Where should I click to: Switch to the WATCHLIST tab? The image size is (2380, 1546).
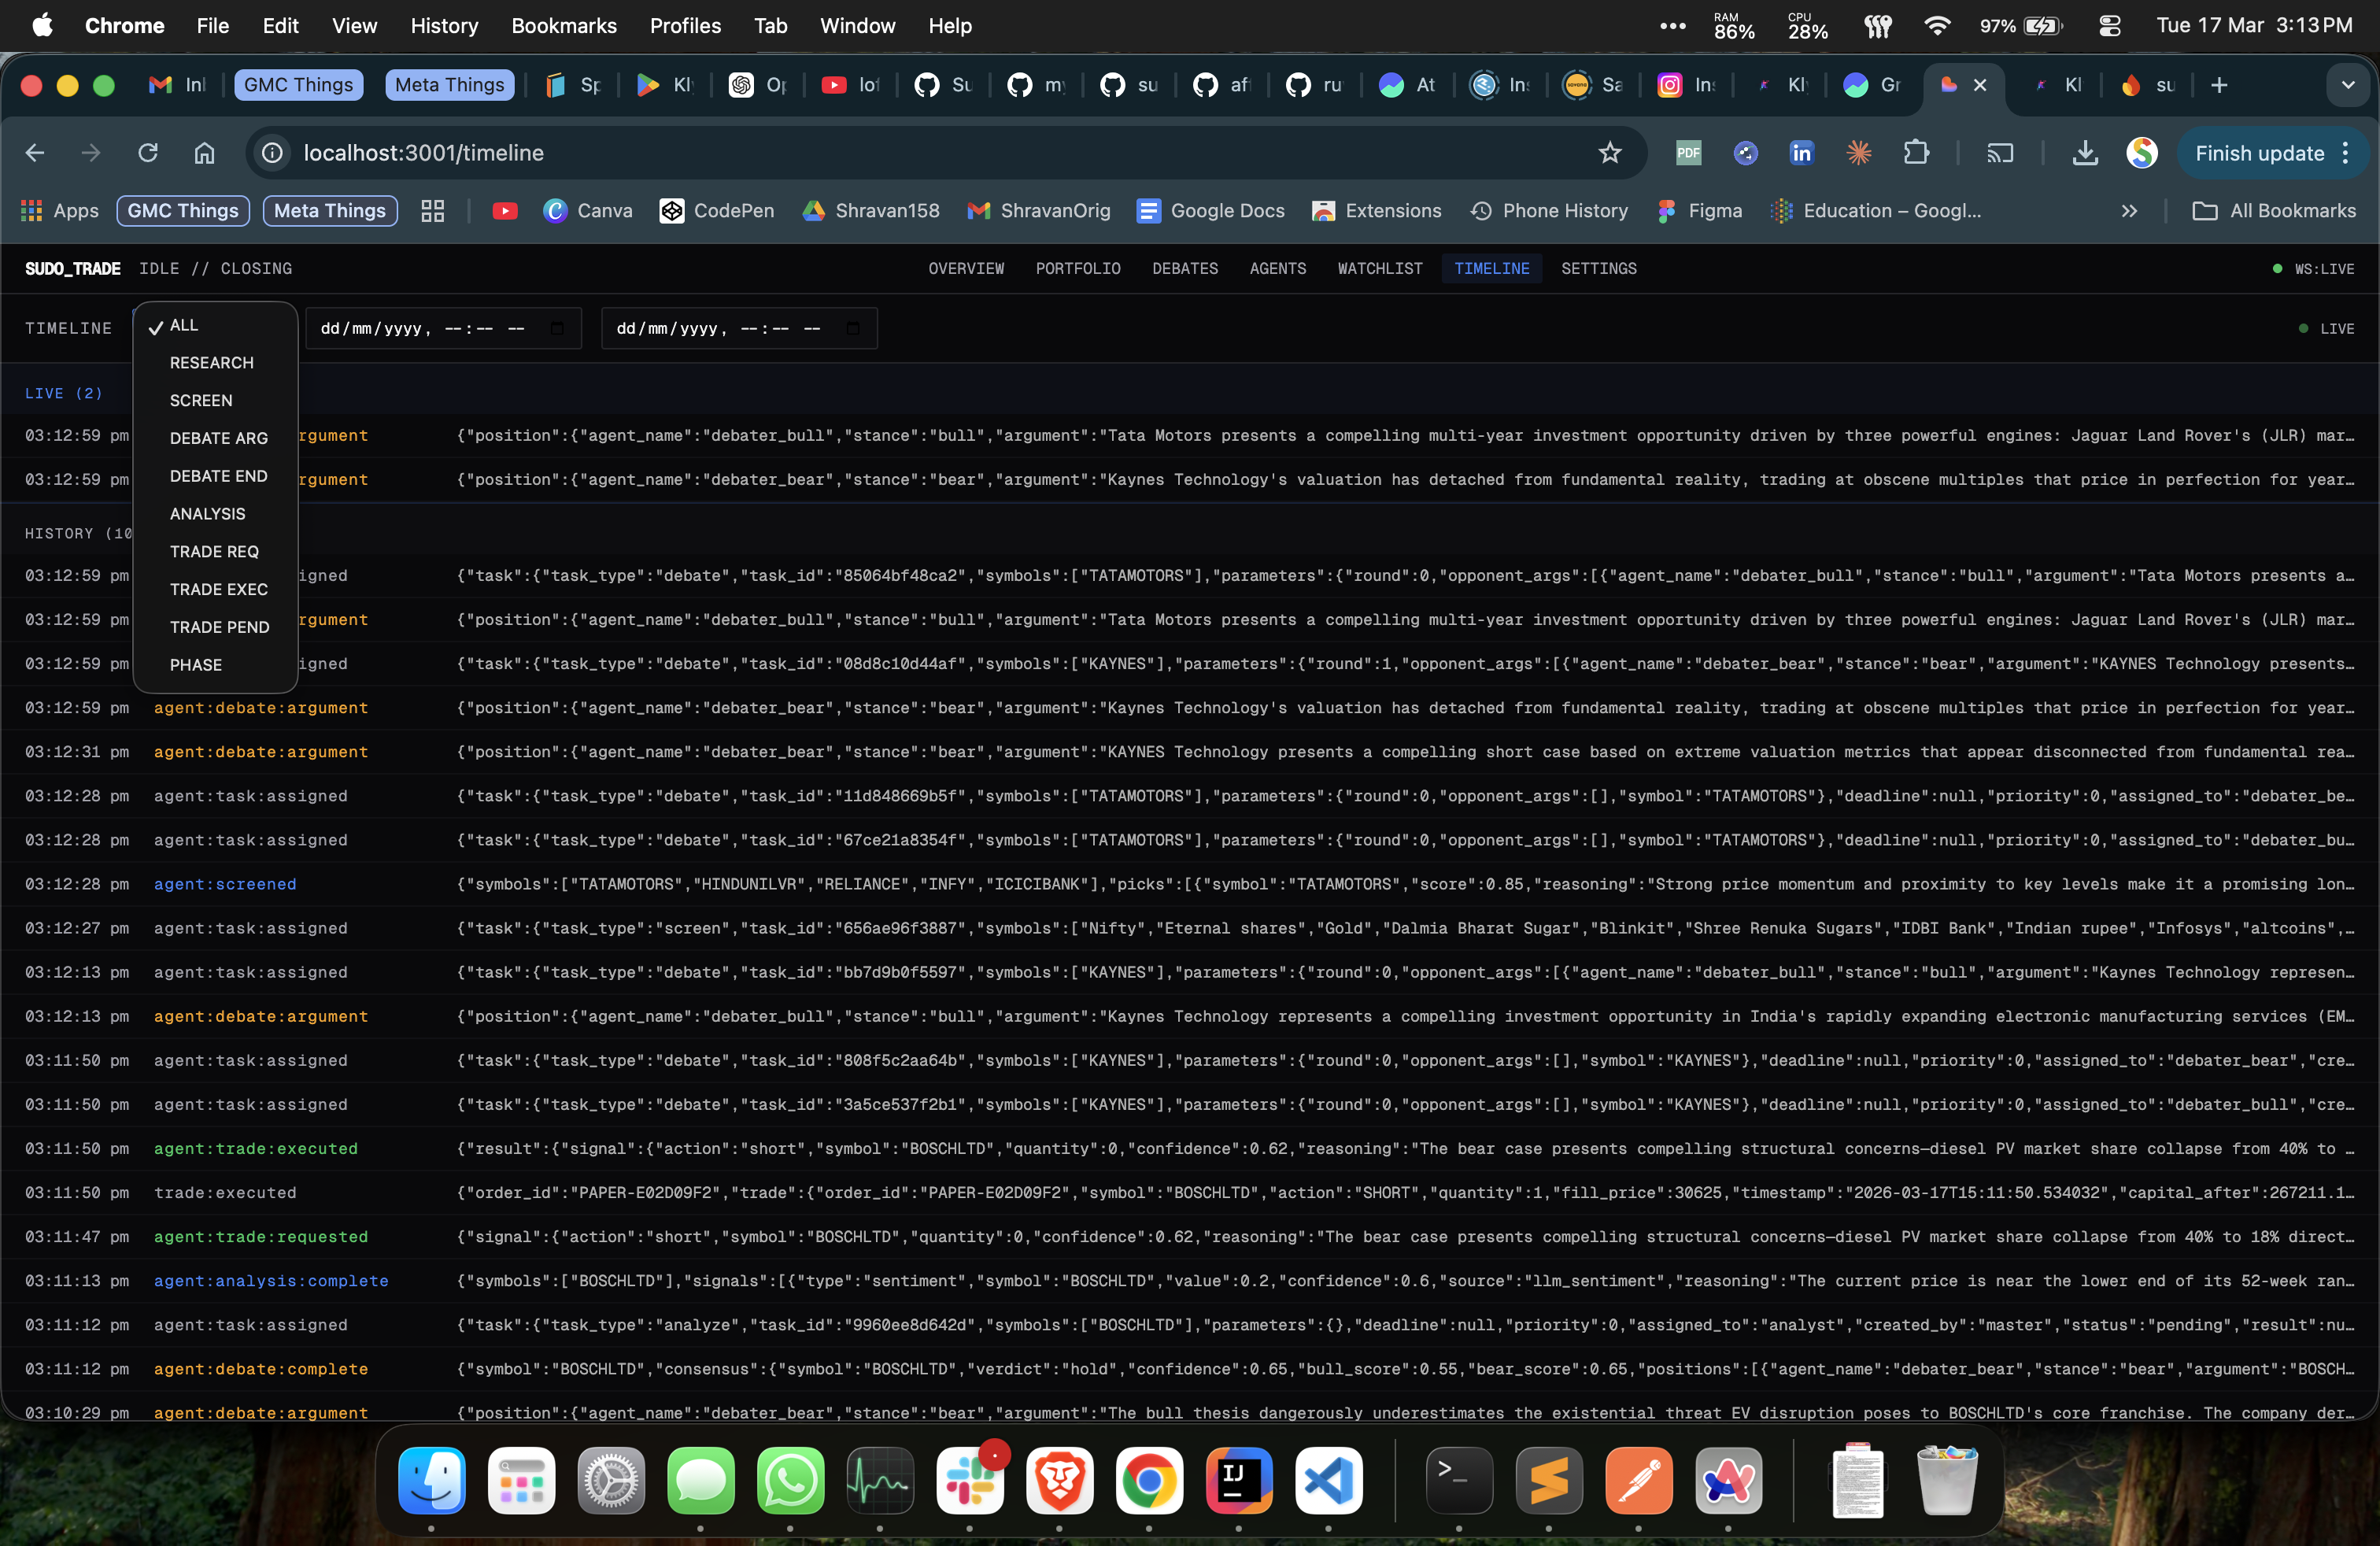[x=1380, y=269]
